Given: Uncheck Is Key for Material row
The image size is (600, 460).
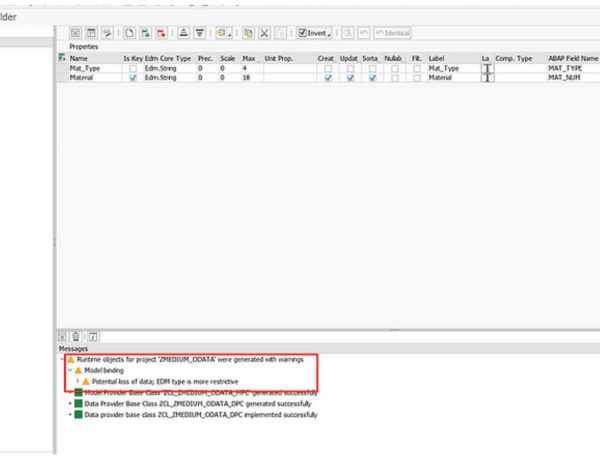Looking at the screenshot, I should 133,78.
